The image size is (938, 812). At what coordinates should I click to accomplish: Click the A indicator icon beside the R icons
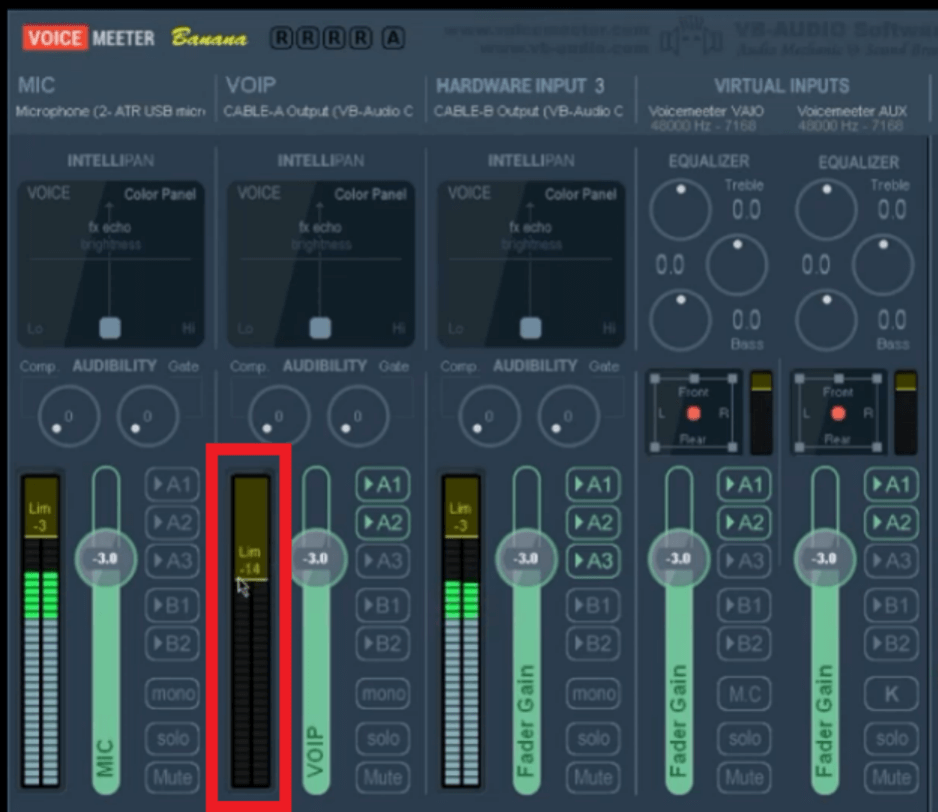click(393, 38)
